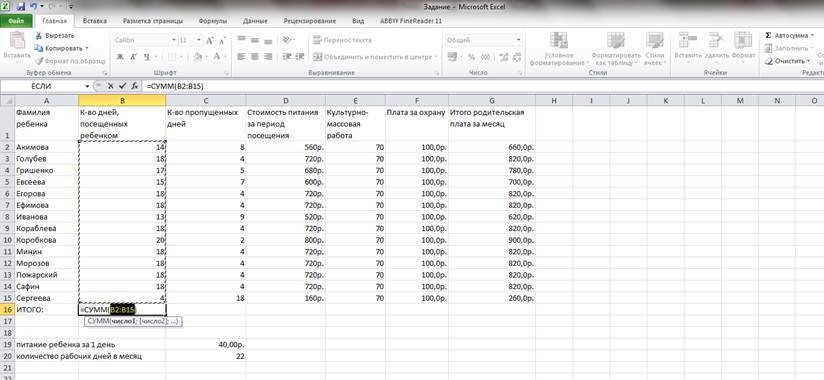
Task: Click the Формат по образцу button
Action: click(70, 61)
